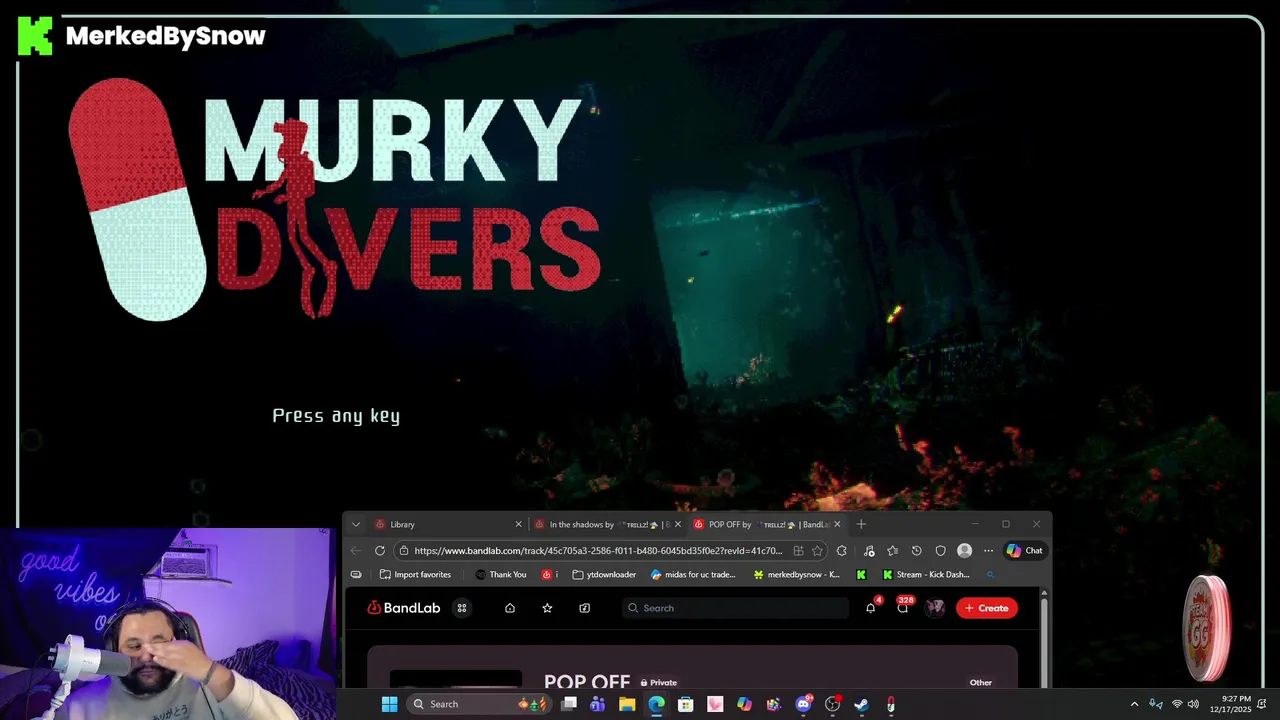Open BandLab profile avatar menu
Image resolution: width=1280 pixels, height=720 pixels.
(x=935, y=608)
